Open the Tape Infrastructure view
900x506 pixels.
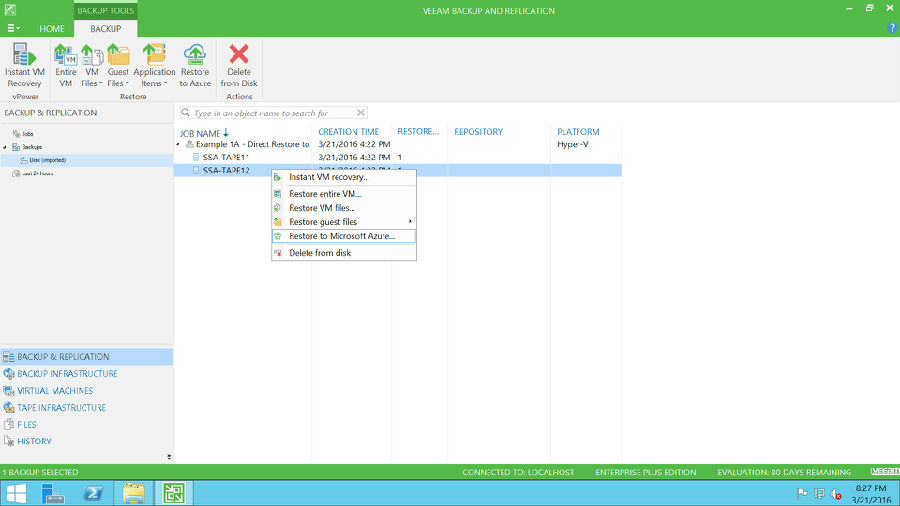[61, 408]
